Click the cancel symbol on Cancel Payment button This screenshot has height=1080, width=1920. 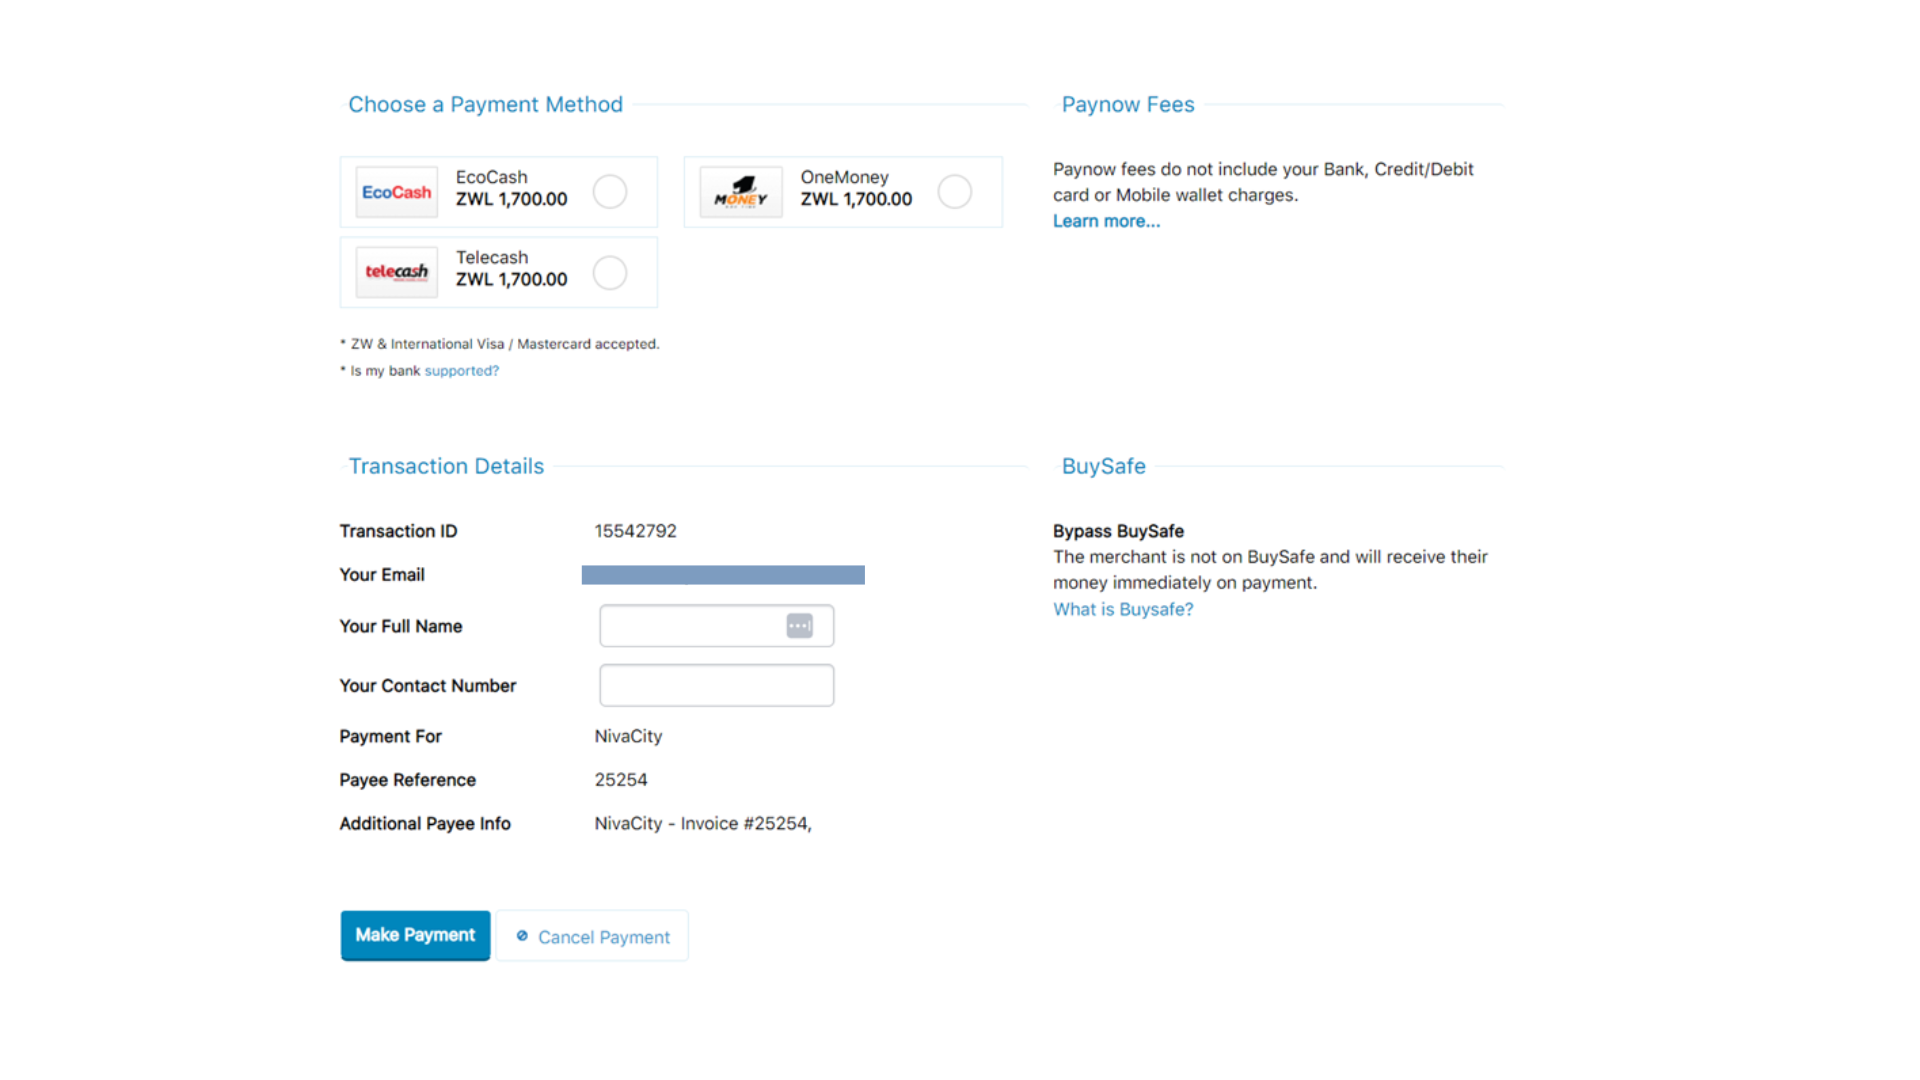pyautogui.click(x=522, y=936)
